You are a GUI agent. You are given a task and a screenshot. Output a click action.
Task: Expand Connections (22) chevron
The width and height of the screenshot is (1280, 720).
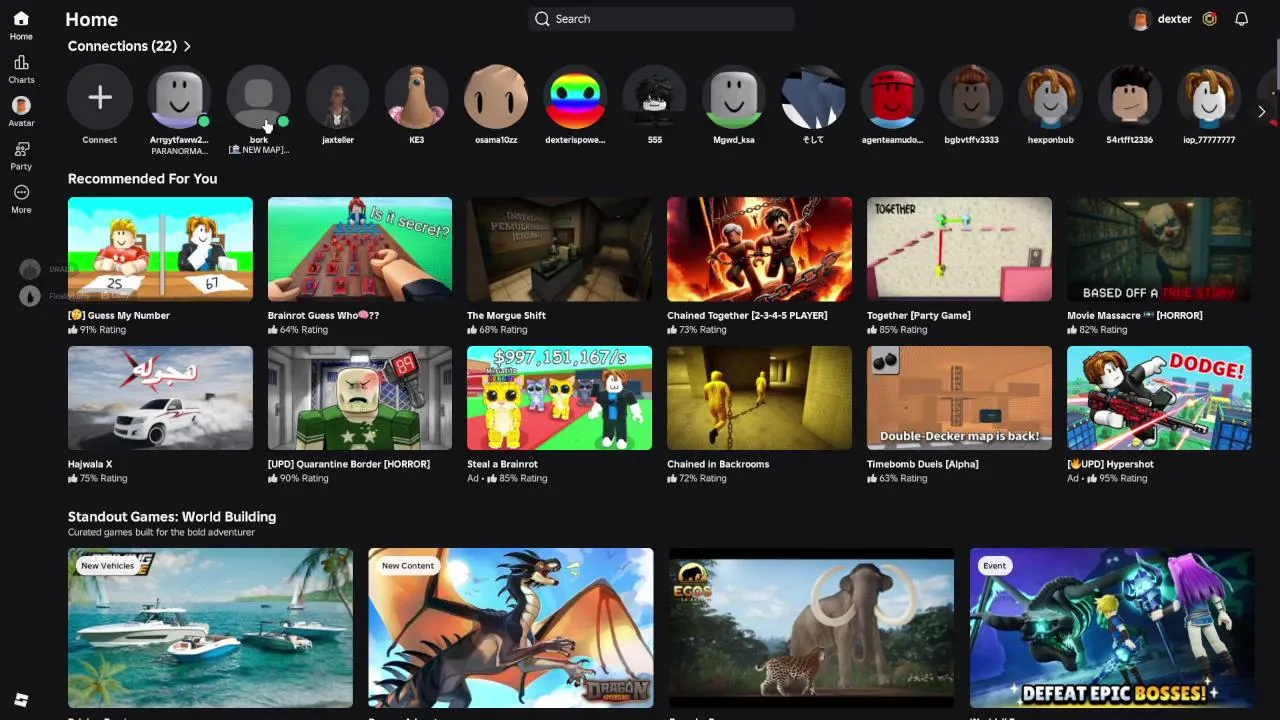point(187,46)
